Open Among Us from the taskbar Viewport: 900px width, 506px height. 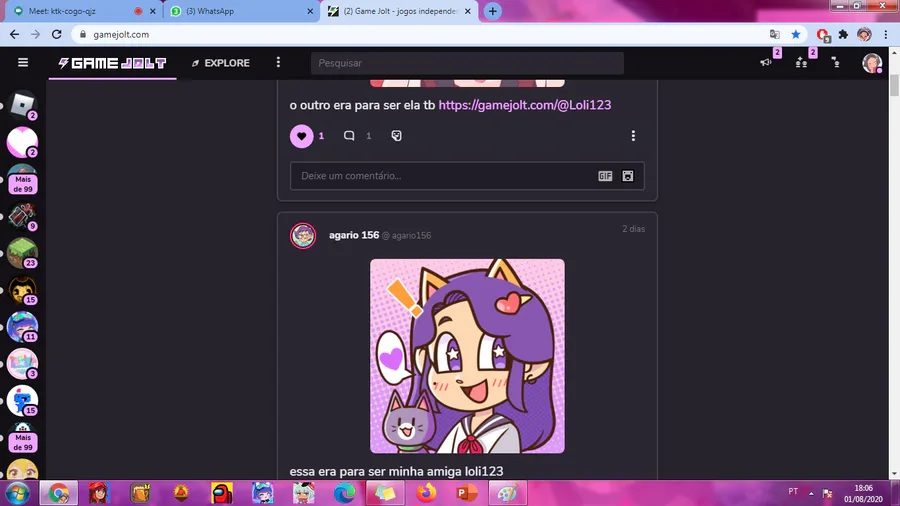point(222,493)
